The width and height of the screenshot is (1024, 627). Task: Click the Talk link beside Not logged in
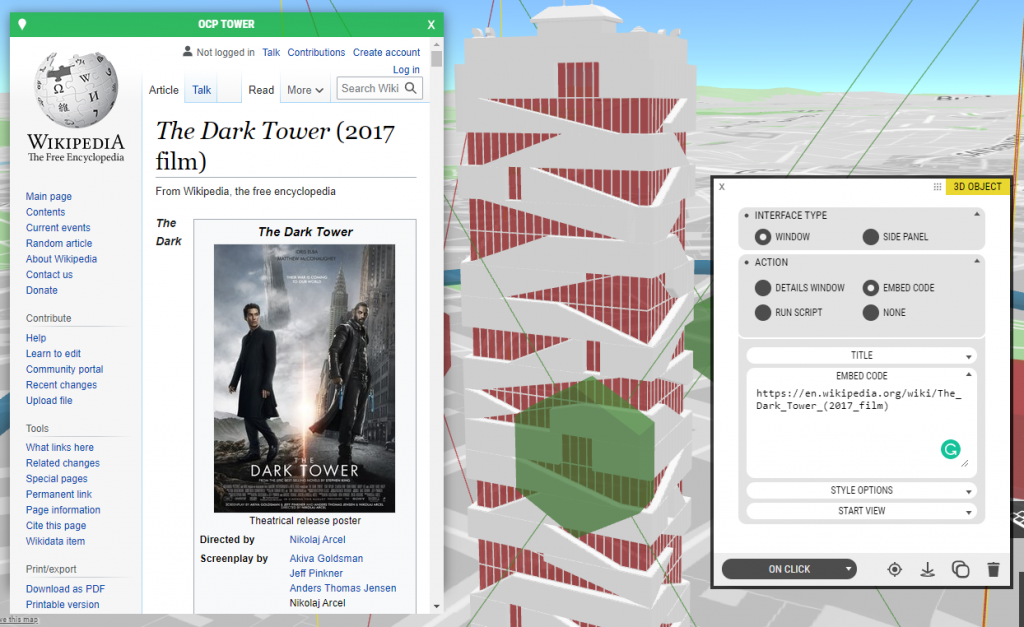pyautogui.click(x=271, y=52)
